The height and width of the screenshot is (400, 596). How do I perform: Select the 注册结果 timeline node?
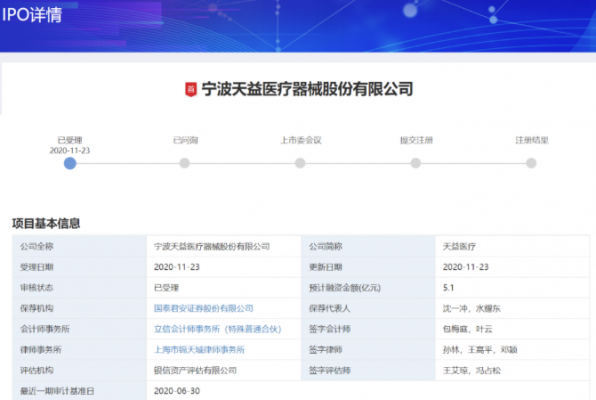pos(531,163)
